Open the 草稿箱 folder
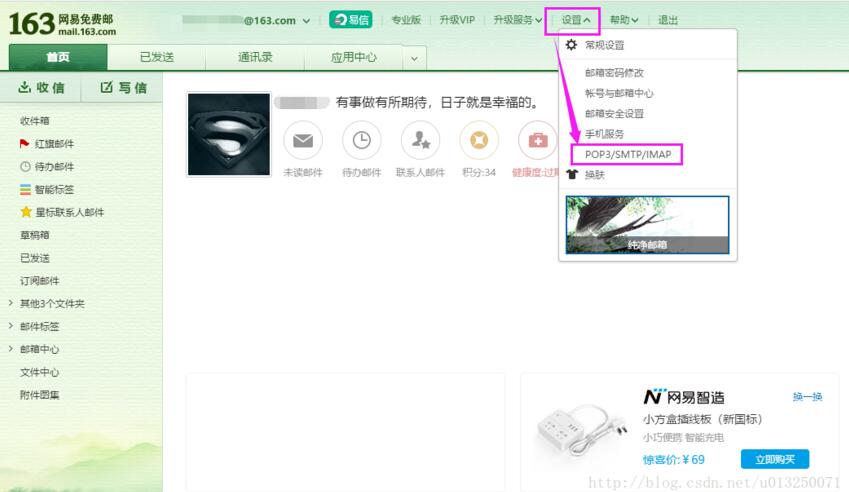The image size is (849, 492). pos(35,235)
